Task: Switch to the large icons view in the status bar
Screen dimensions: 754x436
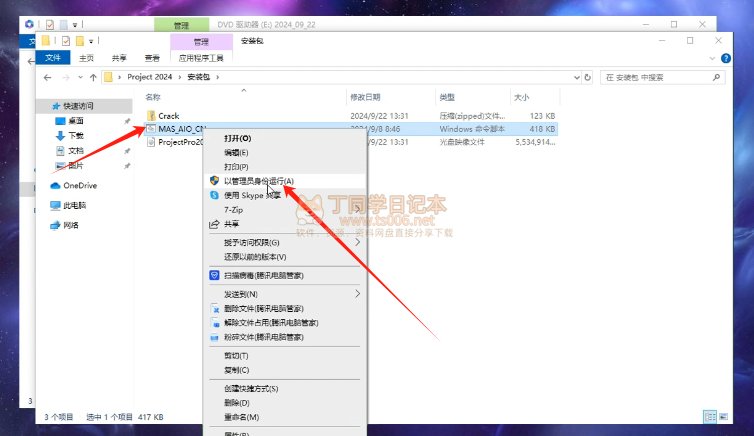Action: click(x=723, y=417)
